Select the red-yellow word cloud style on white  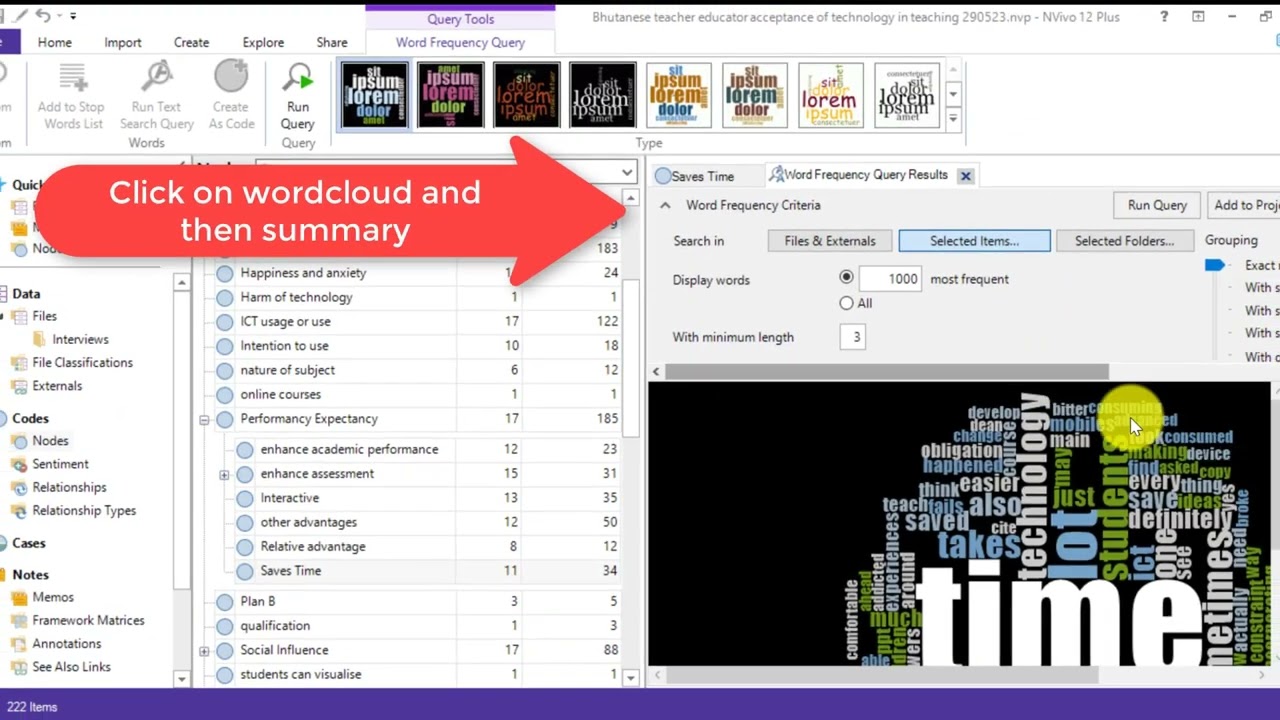point(831,95)
